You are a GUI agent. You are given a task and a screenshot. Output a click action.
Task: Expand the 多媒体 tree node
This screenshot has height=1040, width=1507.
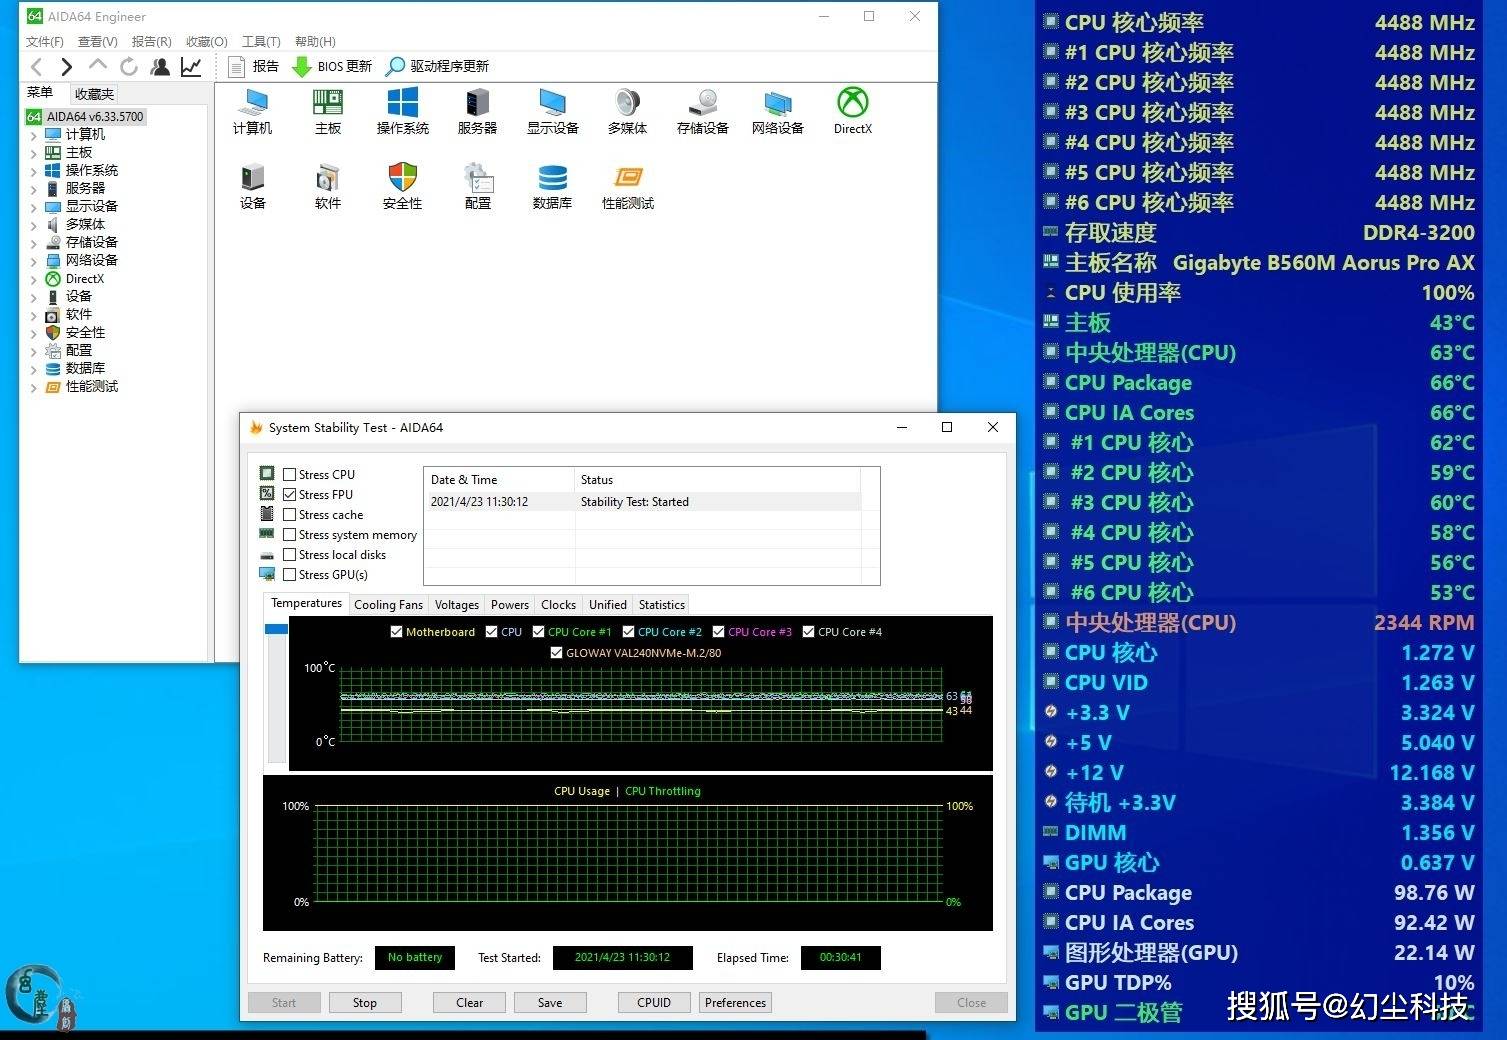click(34, 225)
